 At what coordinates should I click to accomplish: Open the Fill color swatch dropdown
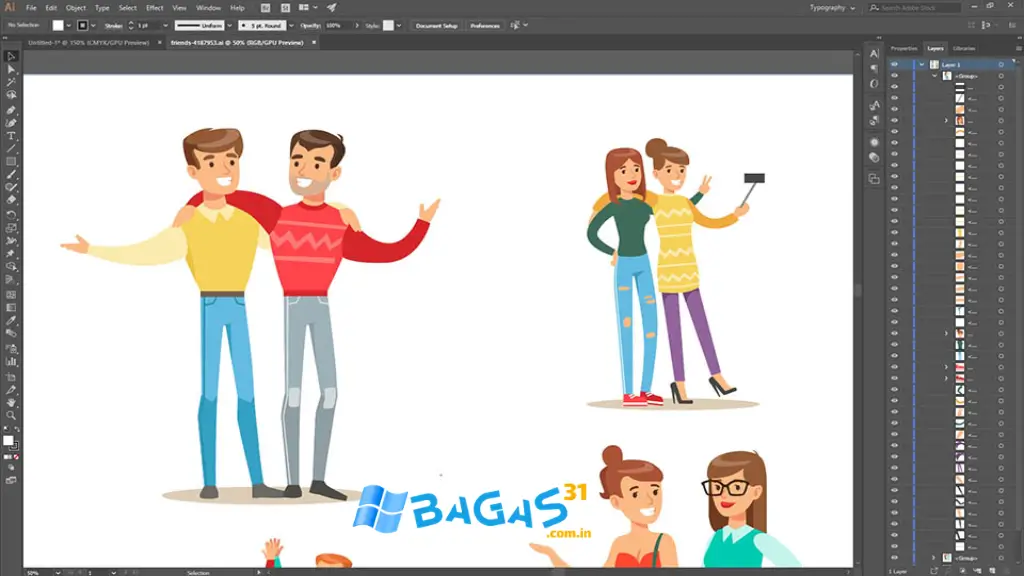(67, 25)
